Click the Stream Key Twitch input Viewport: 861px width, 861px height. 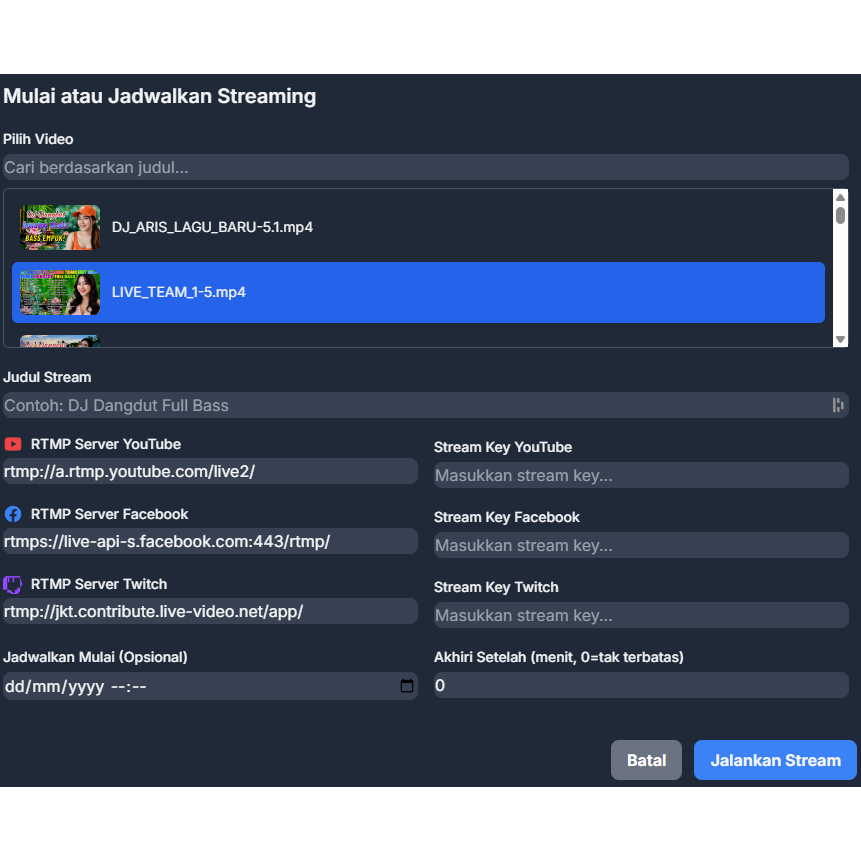(x=640, y=615)
